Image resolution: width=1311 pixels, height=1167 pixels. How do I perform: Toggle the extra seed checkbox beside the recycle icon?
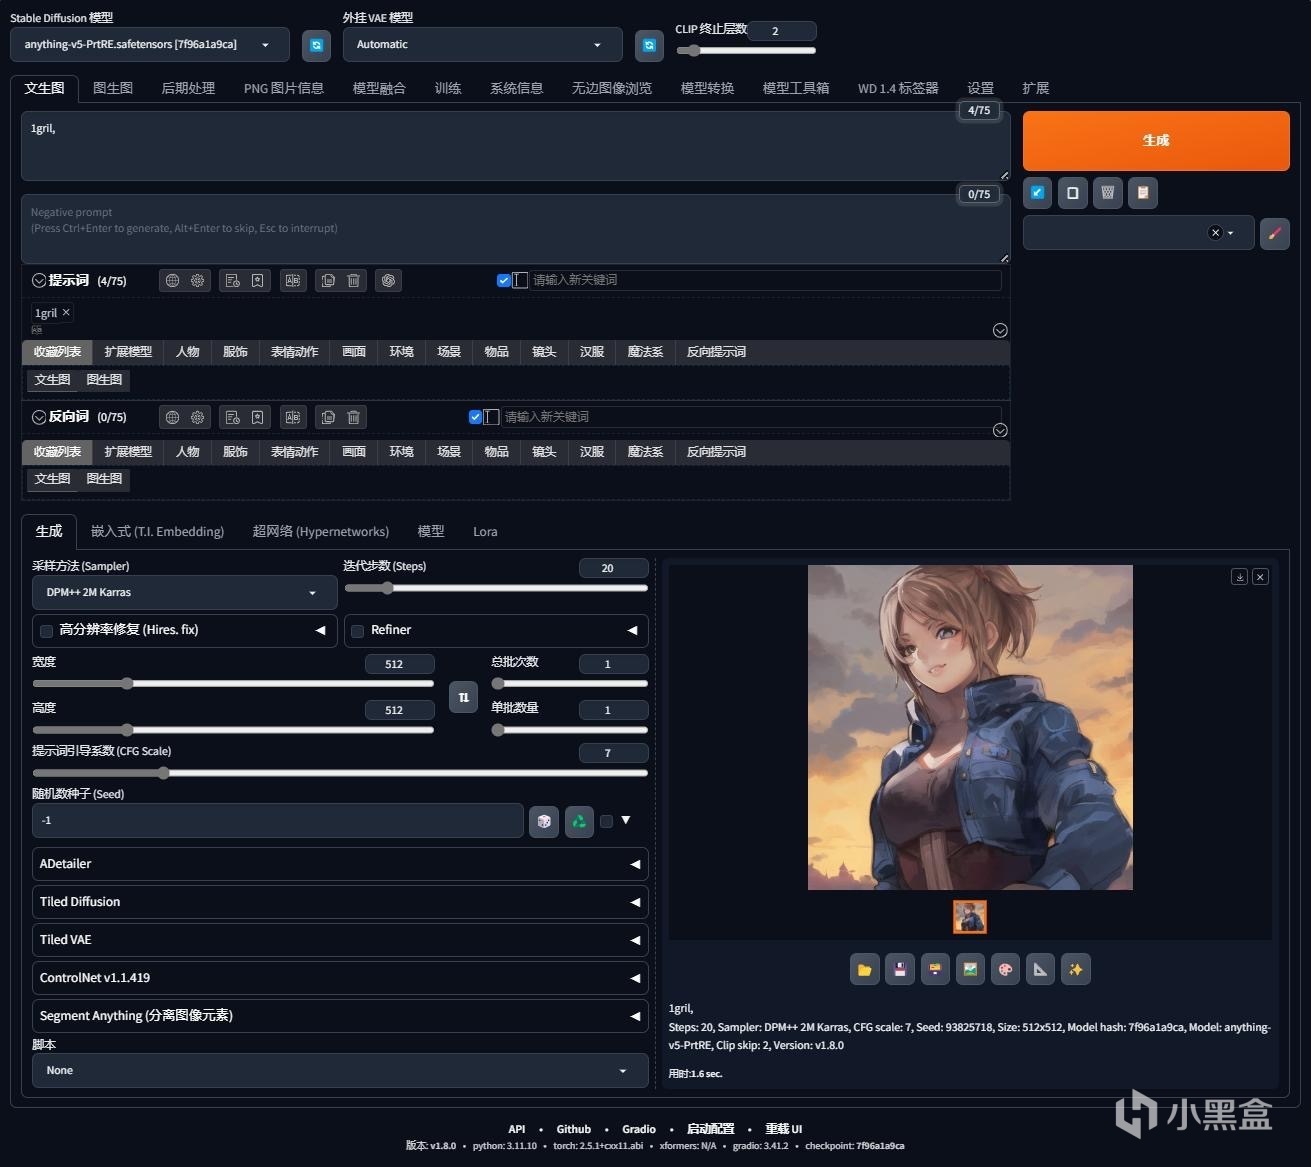[606, 821]
